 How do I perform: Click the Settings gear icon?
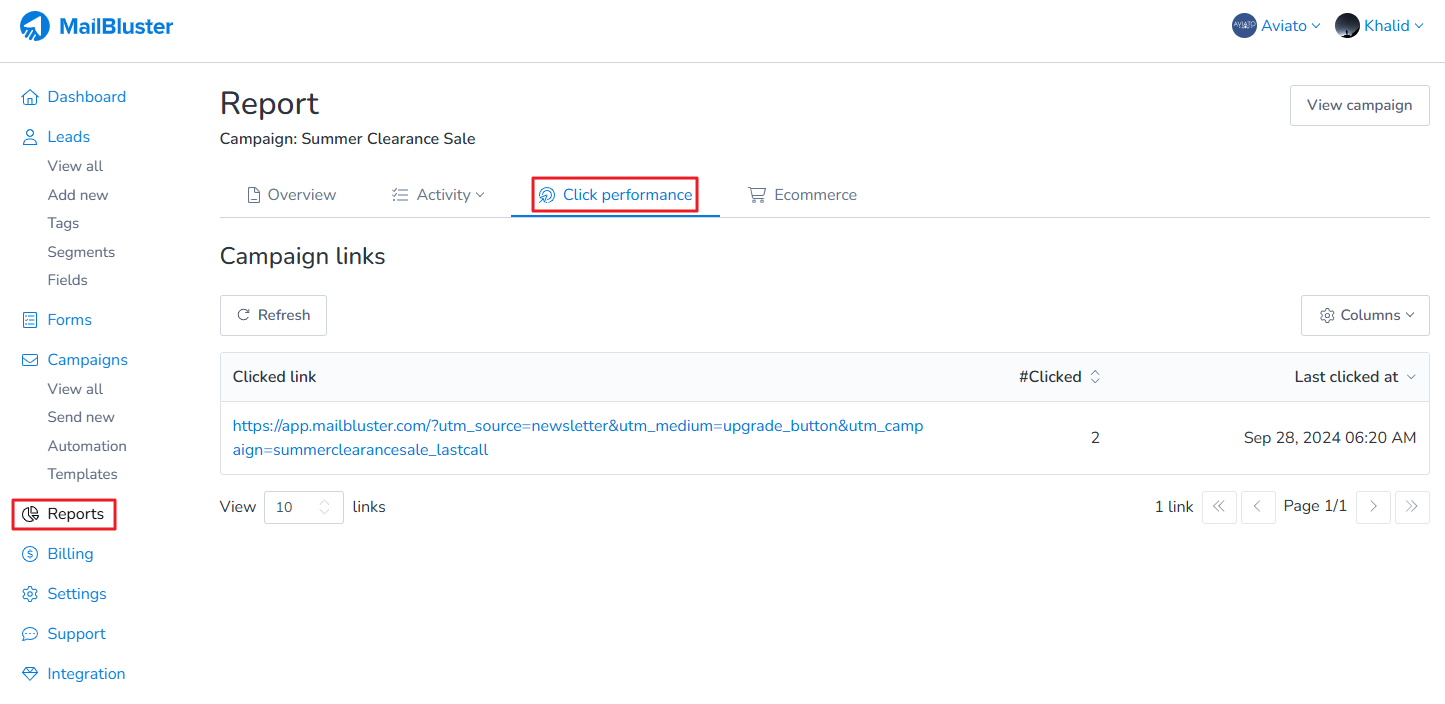point(30,594)
